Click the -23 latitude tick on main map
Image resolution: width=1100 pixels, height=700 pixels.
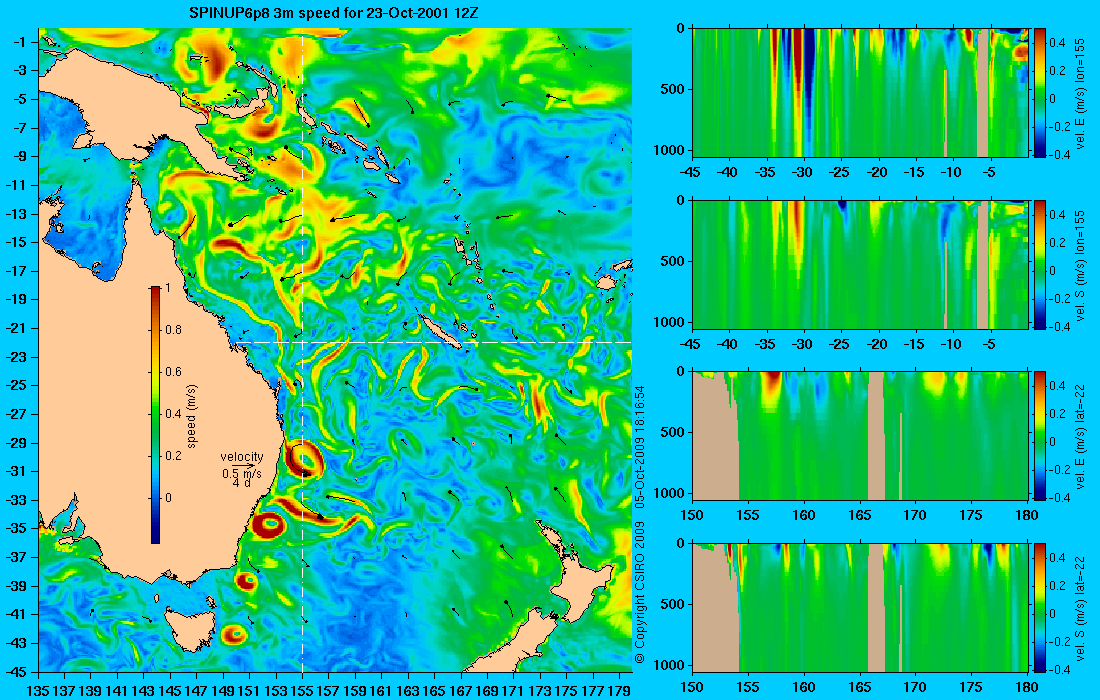(x=18, y=357)
